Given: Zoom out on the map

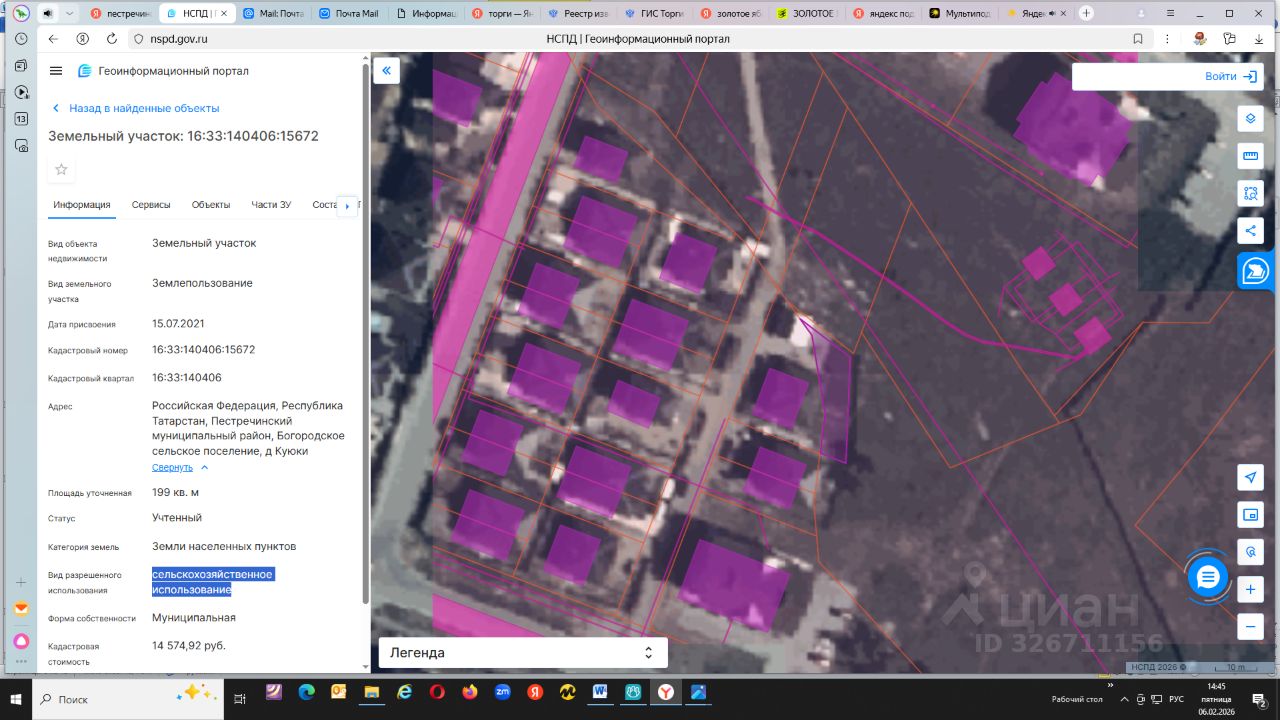Looking at the screenshot, I should coord(1250,627).
